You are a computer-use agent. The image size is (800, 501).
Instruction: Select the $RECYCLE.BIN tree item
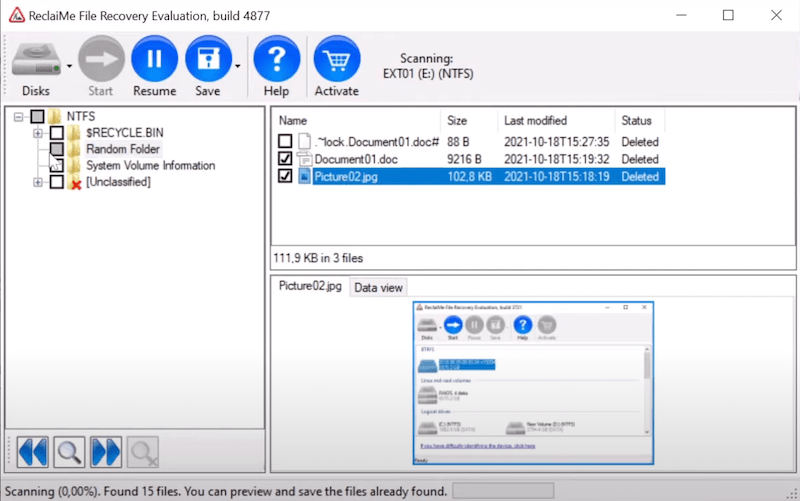[124, 133]
